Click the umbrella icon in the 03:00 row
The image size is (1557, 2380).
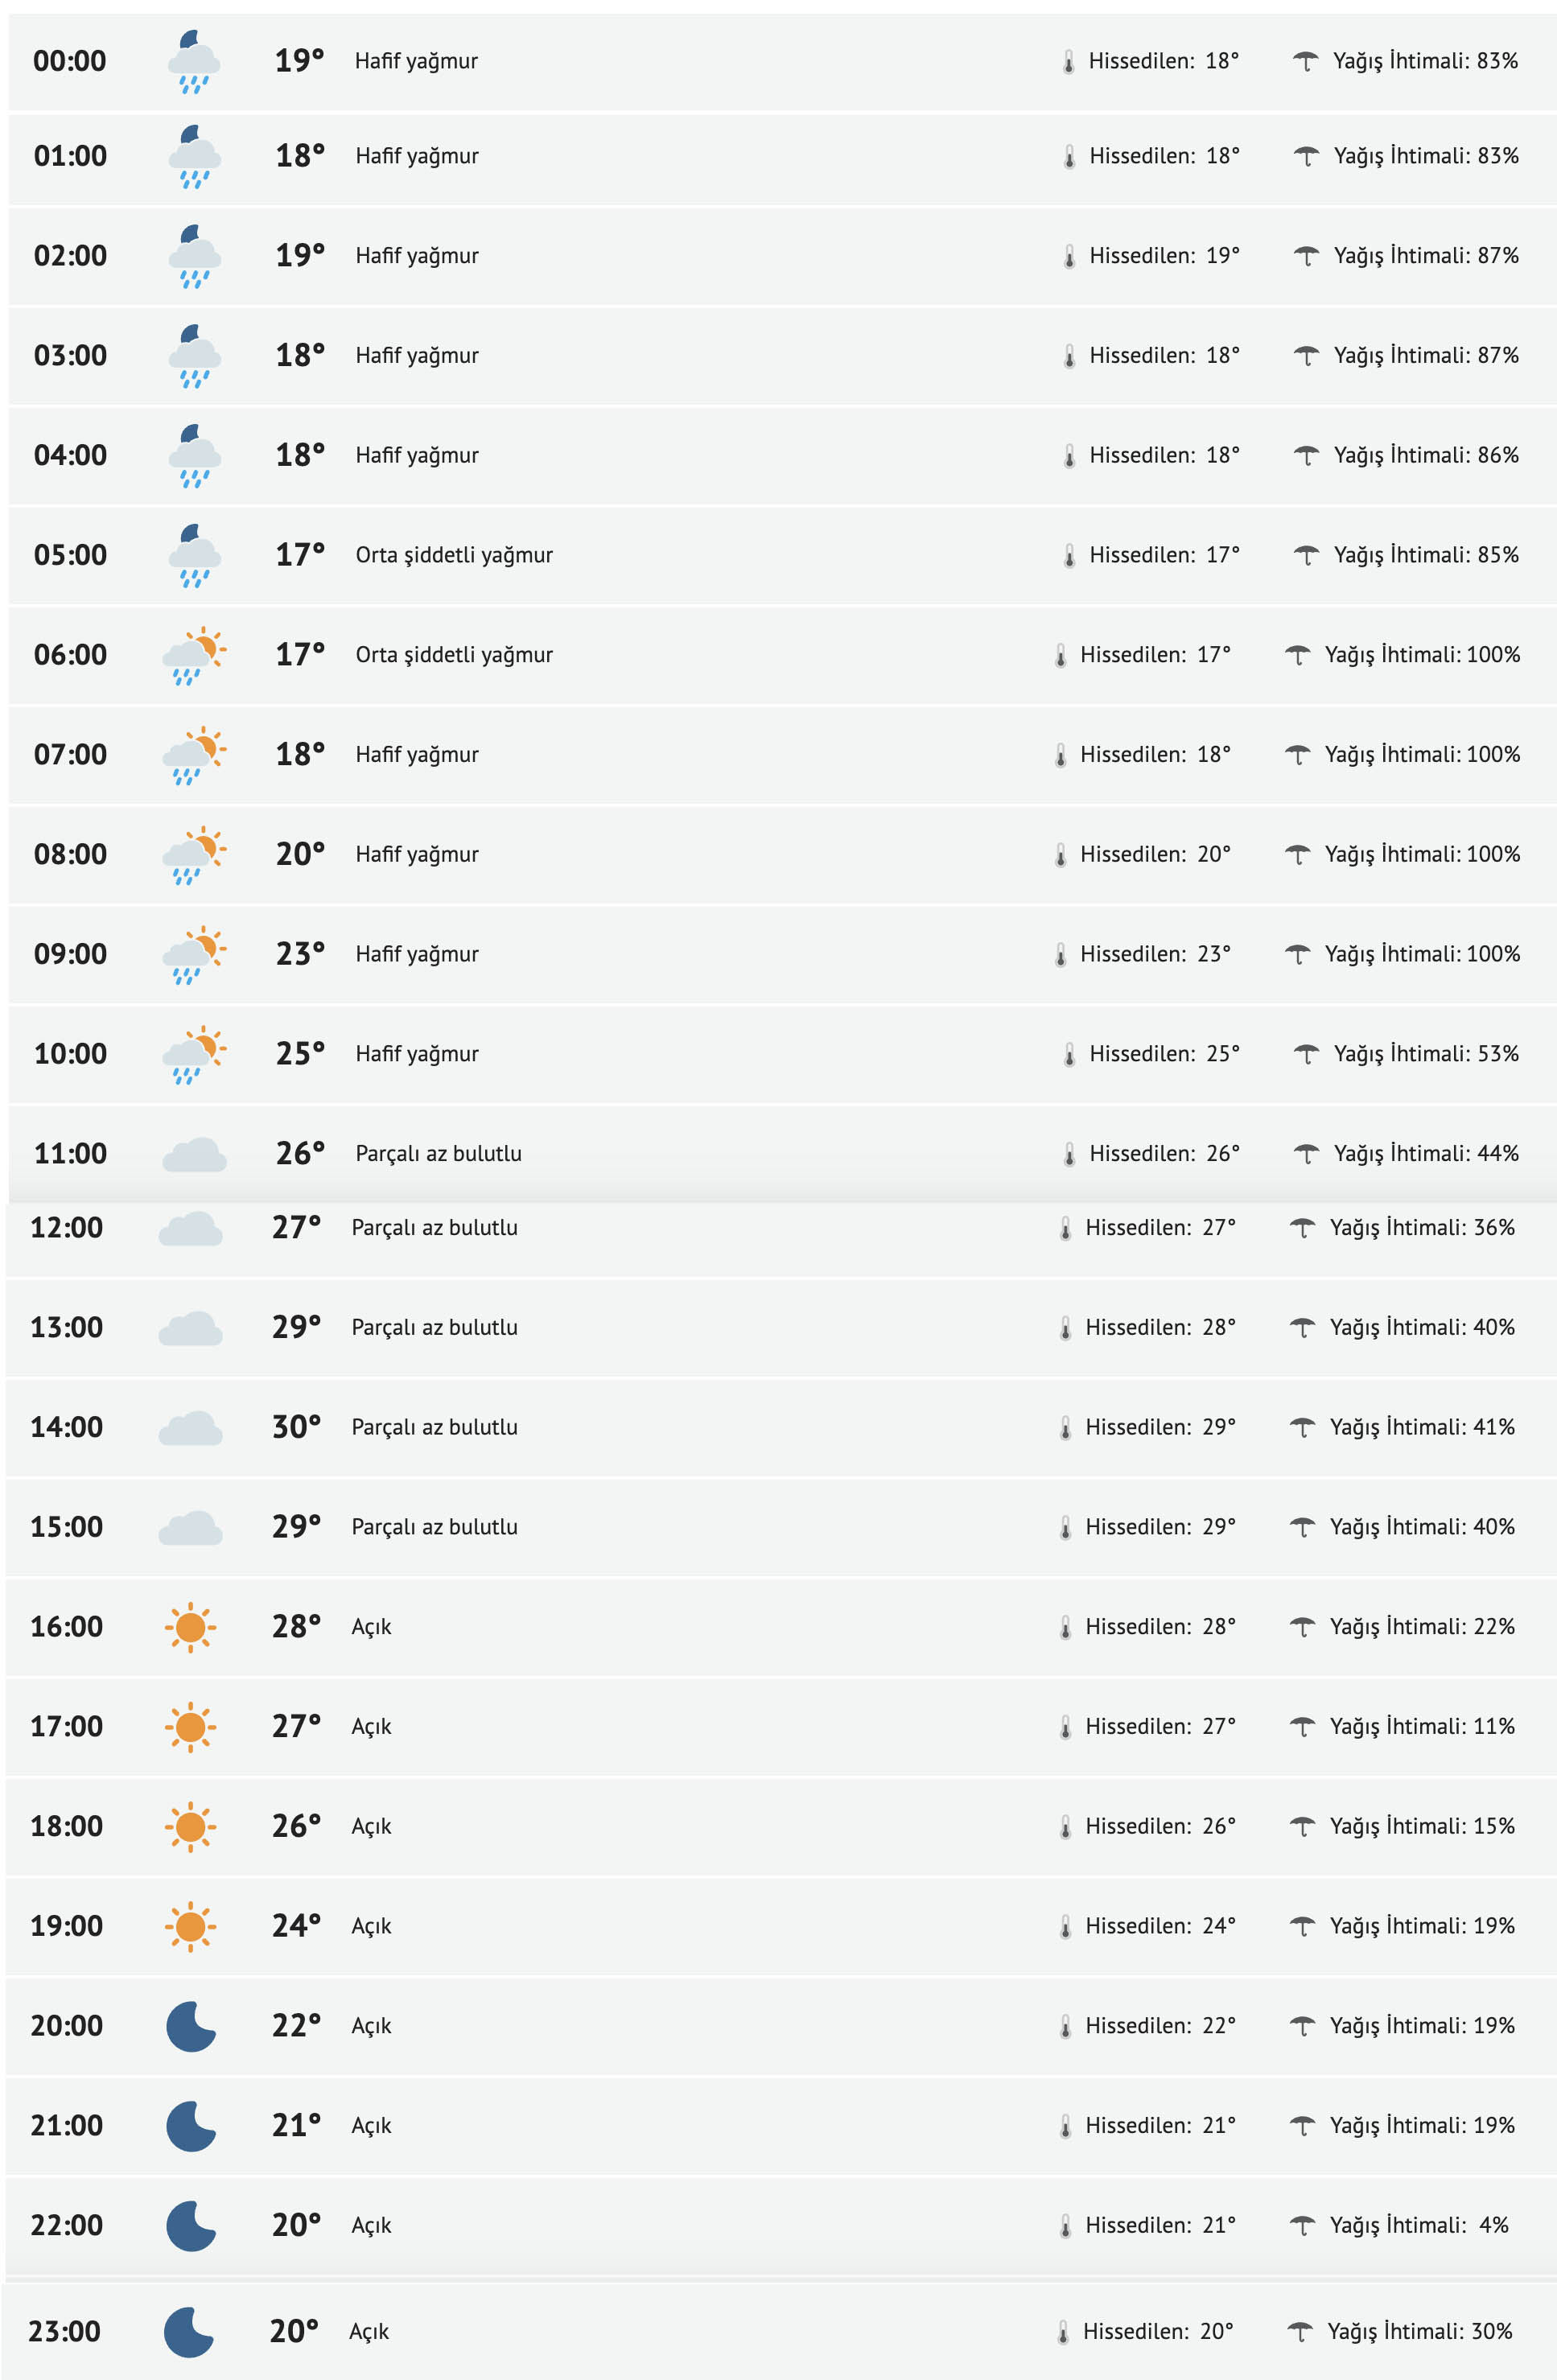tap(1306, 355)
